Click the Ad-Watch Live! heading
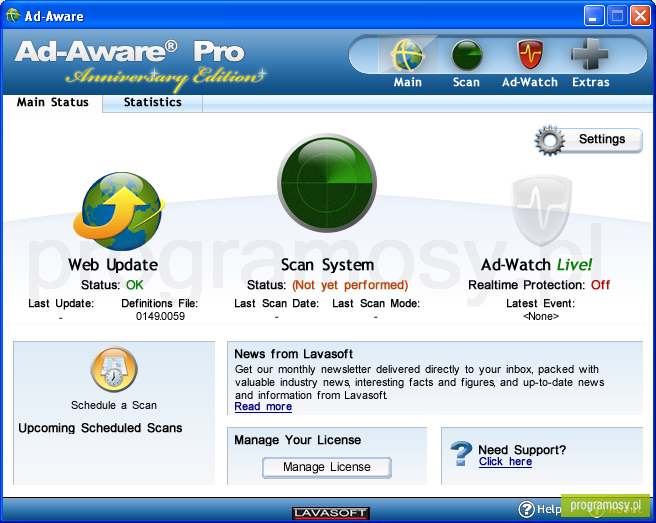656x523 pixels. click(537, 265)
